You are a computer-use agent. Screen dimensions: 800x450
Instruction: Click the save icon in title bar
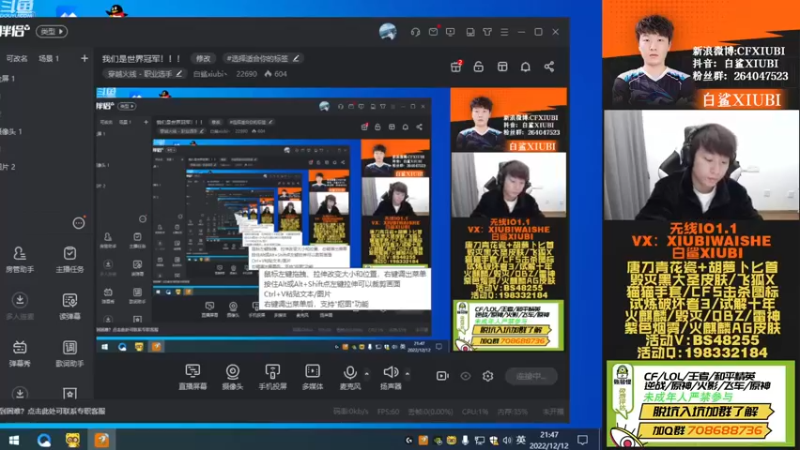[470, 32]
